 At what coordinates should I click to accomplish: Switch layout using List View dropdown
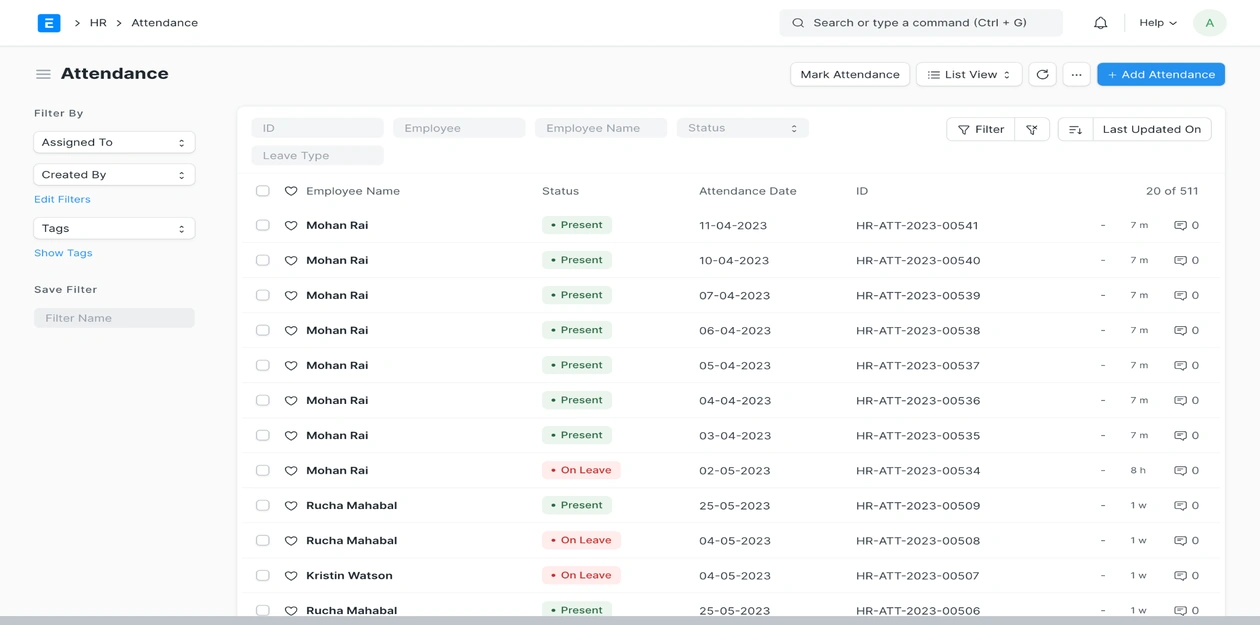[968, 74]
